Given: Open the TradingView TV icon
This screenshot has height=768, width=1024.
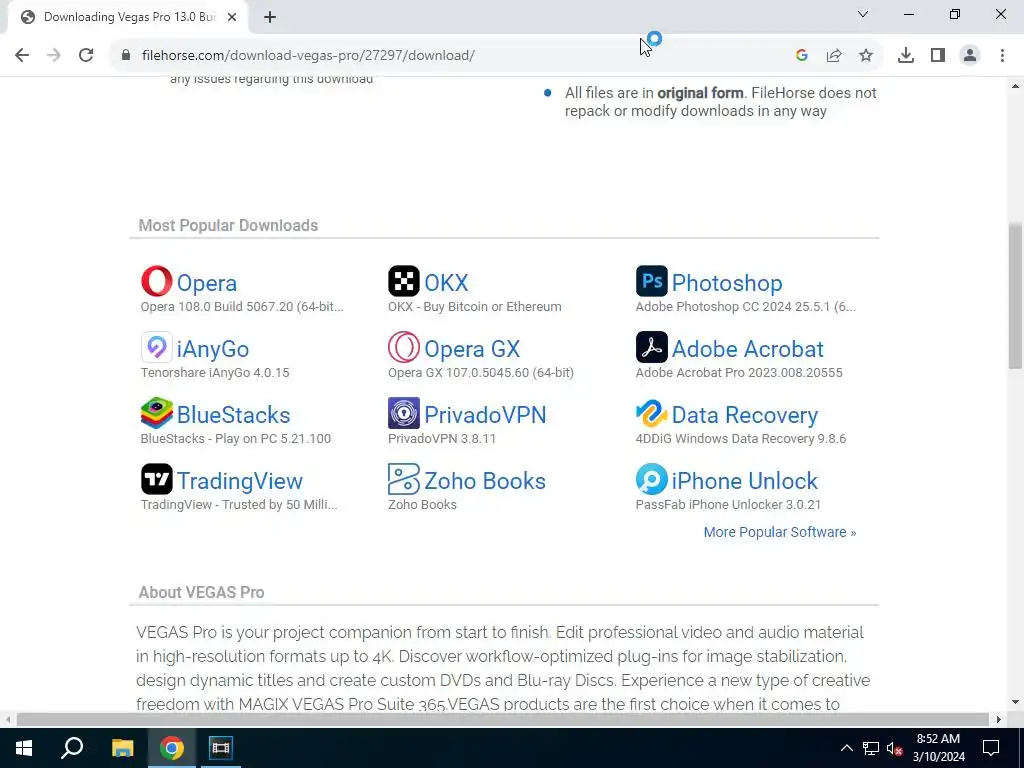Looking at the screenshot, I should (157, 479).
